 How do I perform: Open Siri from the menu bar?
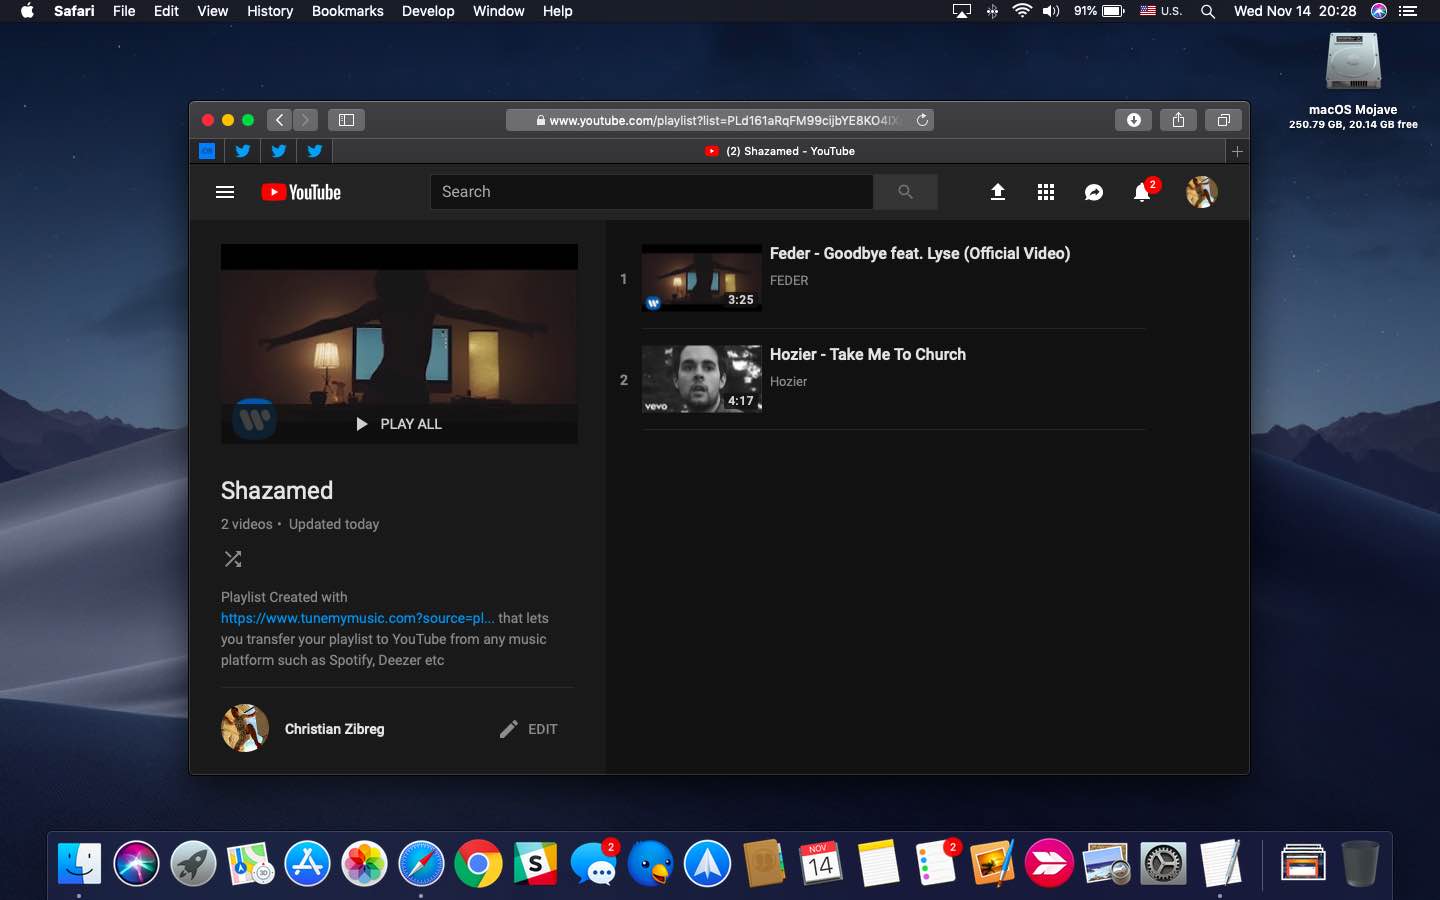tap(1379, 11)
